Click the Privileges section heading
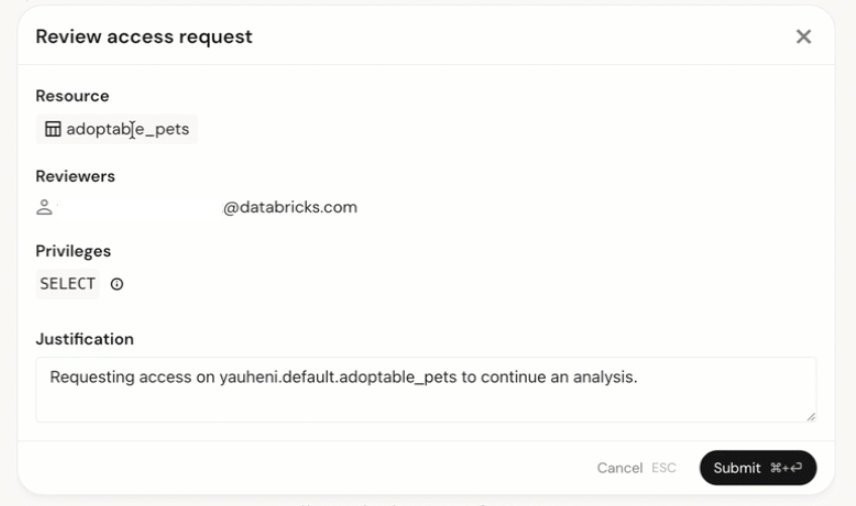The width and height of the screenshot is (856, 506). 73,251
